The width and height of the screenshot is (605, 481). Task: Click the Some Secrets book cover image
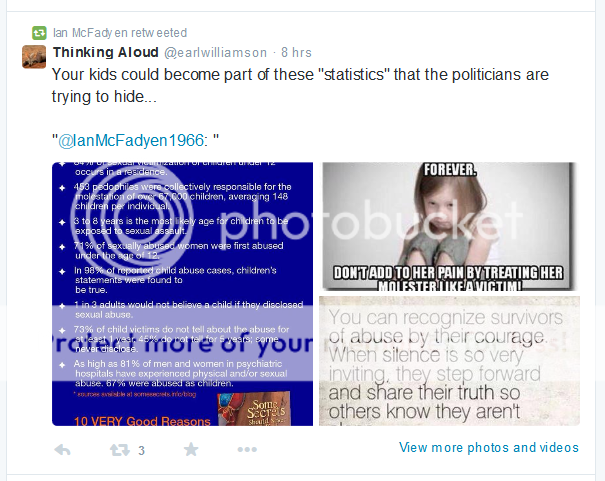tap(253, 409)
